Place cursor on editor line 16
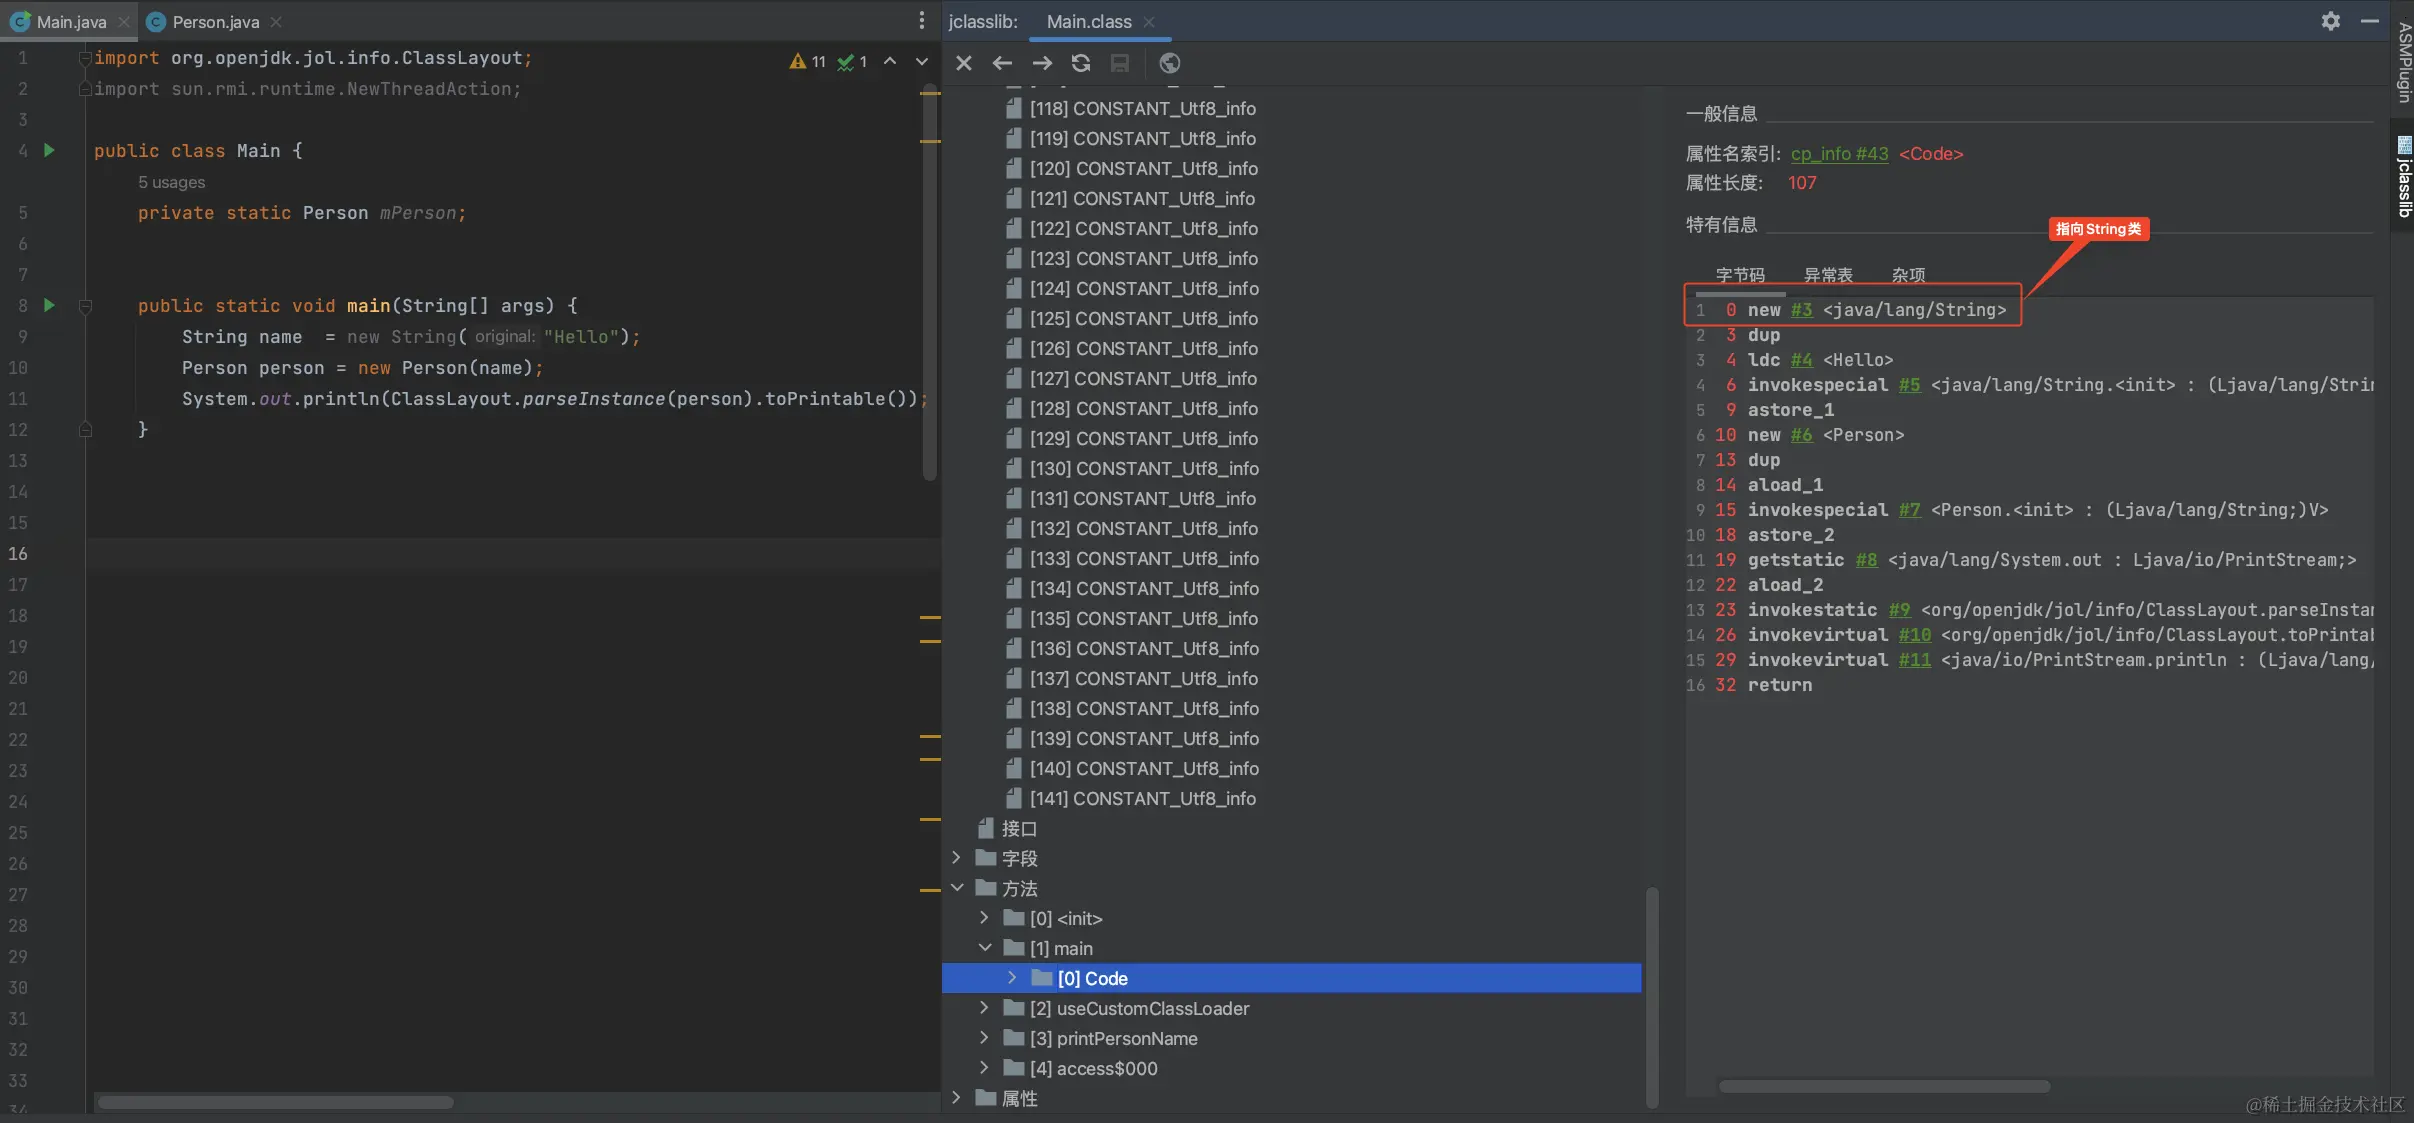This screenshot has height=1123, width=2414. [512, 553]
